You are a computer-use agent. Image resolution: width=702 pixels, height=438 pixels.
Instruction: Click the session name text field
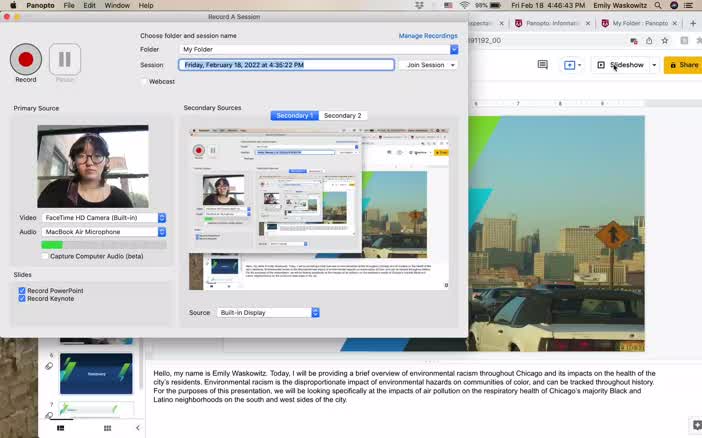[x=286, y=65]
